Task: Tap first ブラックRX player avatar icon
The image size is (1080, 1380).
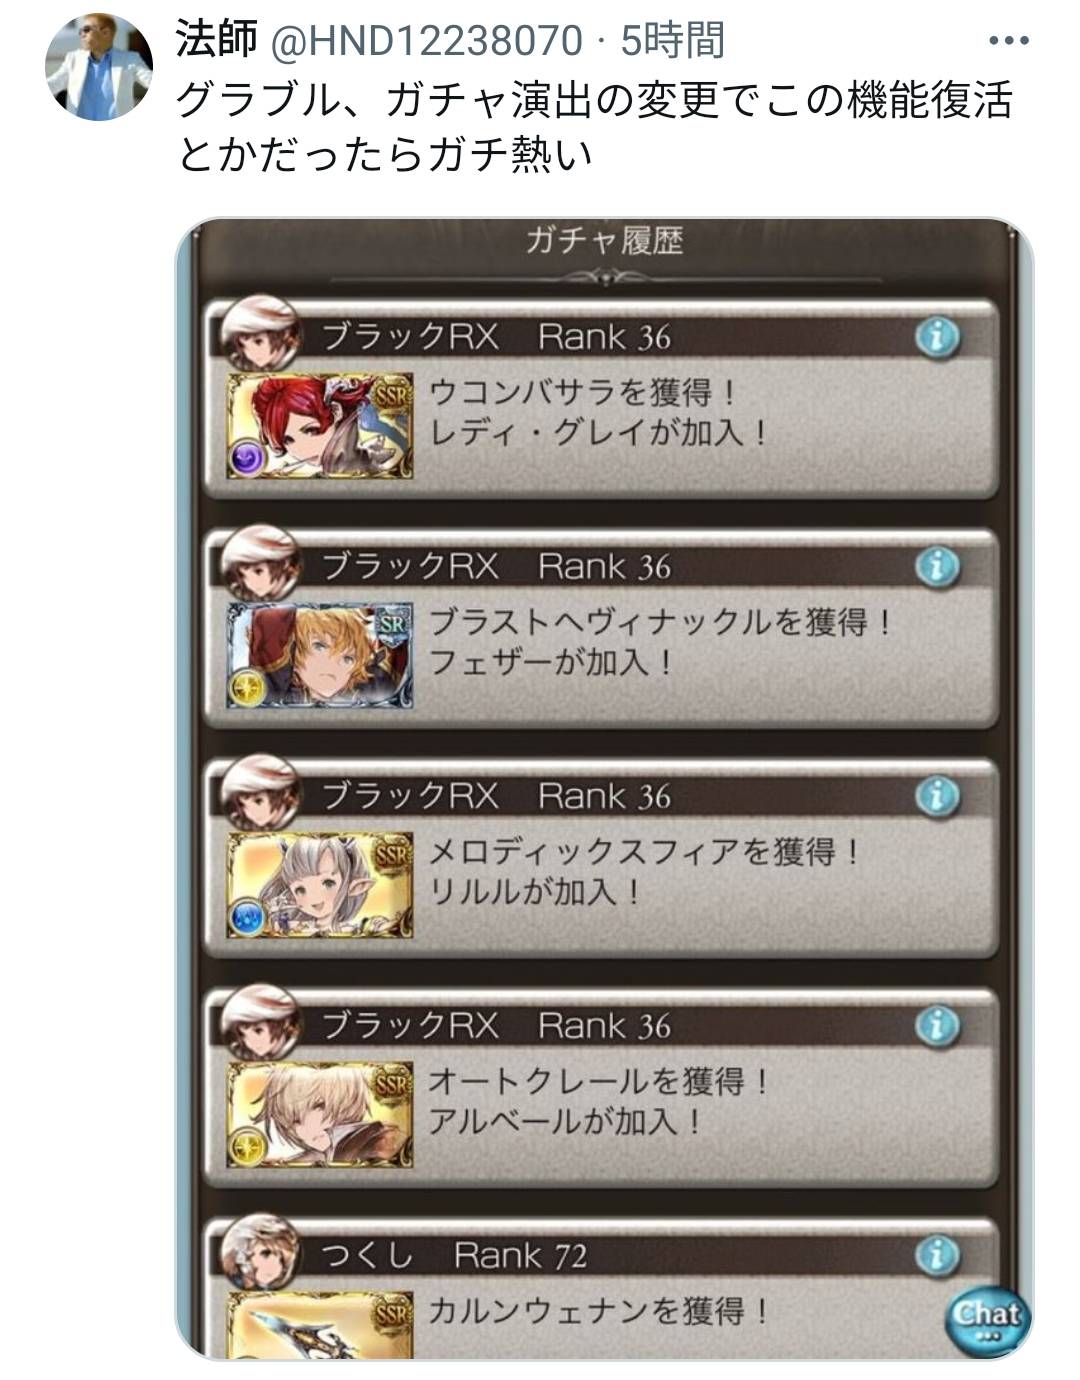Action: click(x=260, y=334)
